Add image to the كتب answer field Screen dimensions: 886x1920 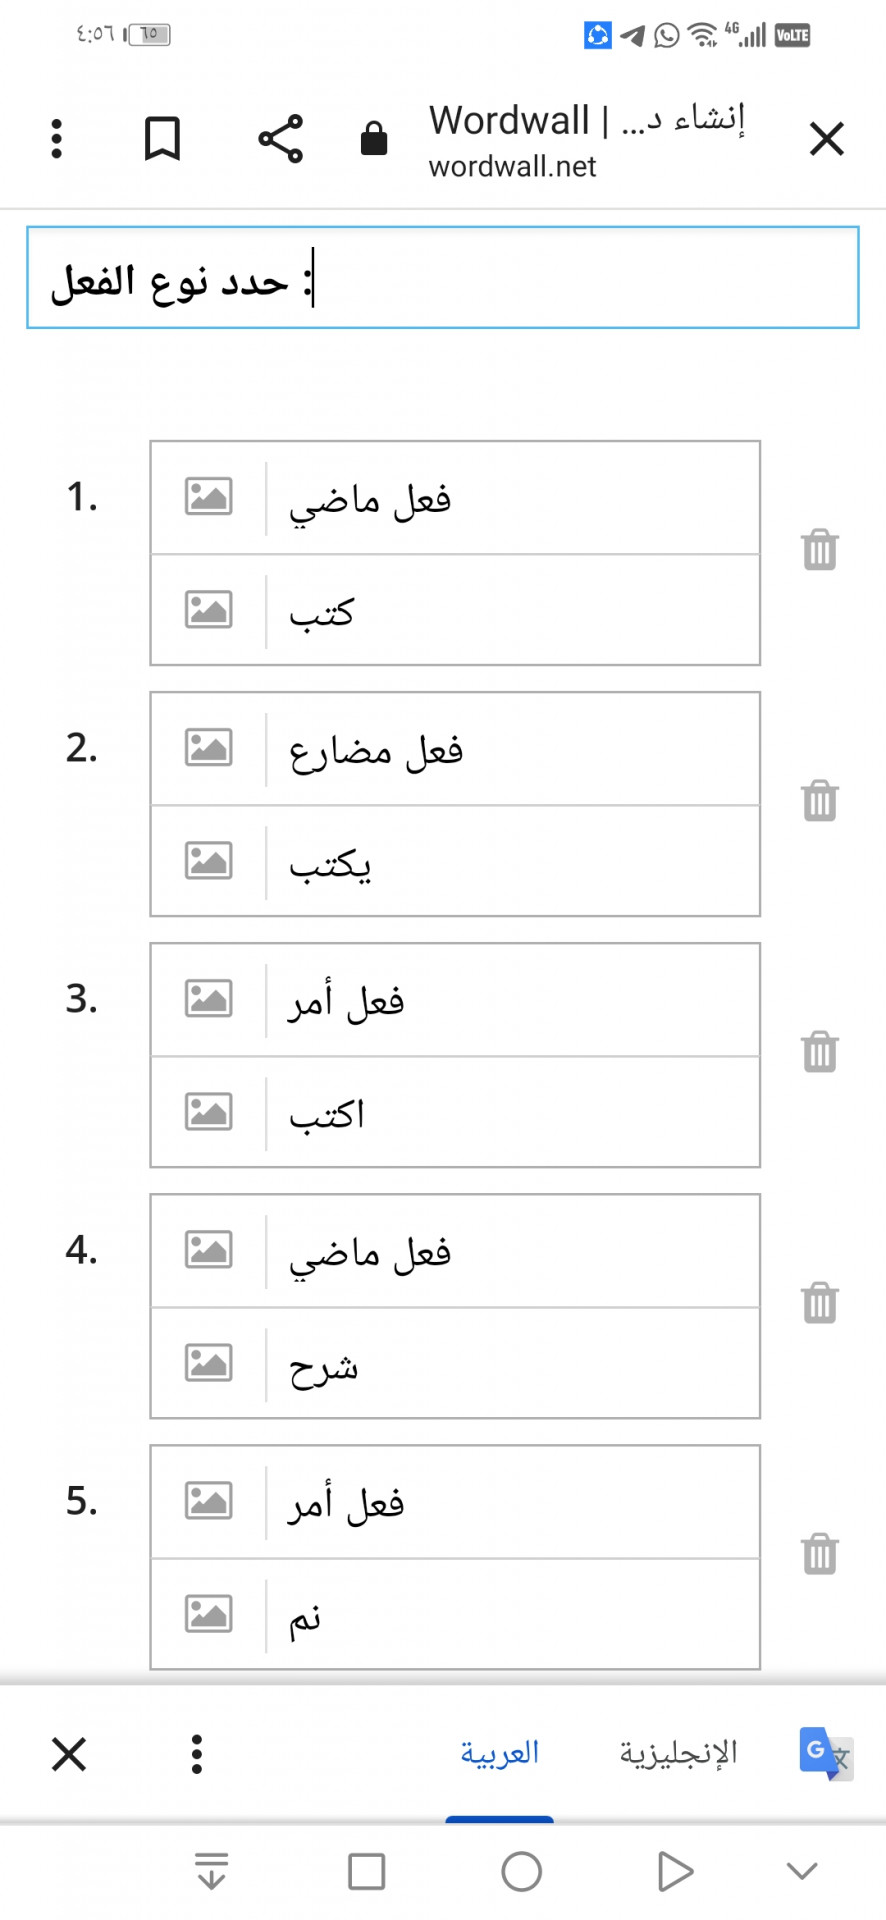coord(208,609)
